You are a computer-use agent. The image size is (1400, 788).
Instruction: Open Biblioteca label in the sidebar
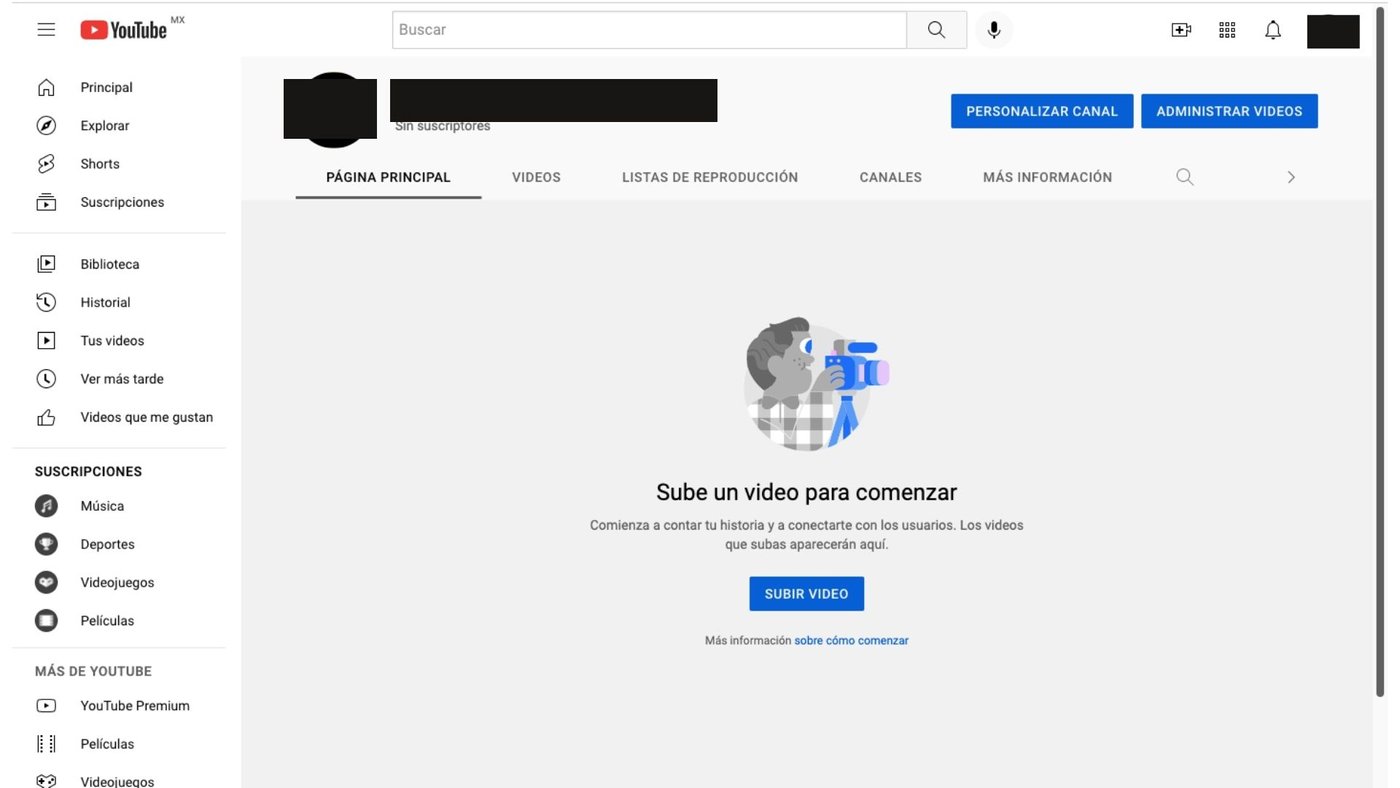[110, 264]
